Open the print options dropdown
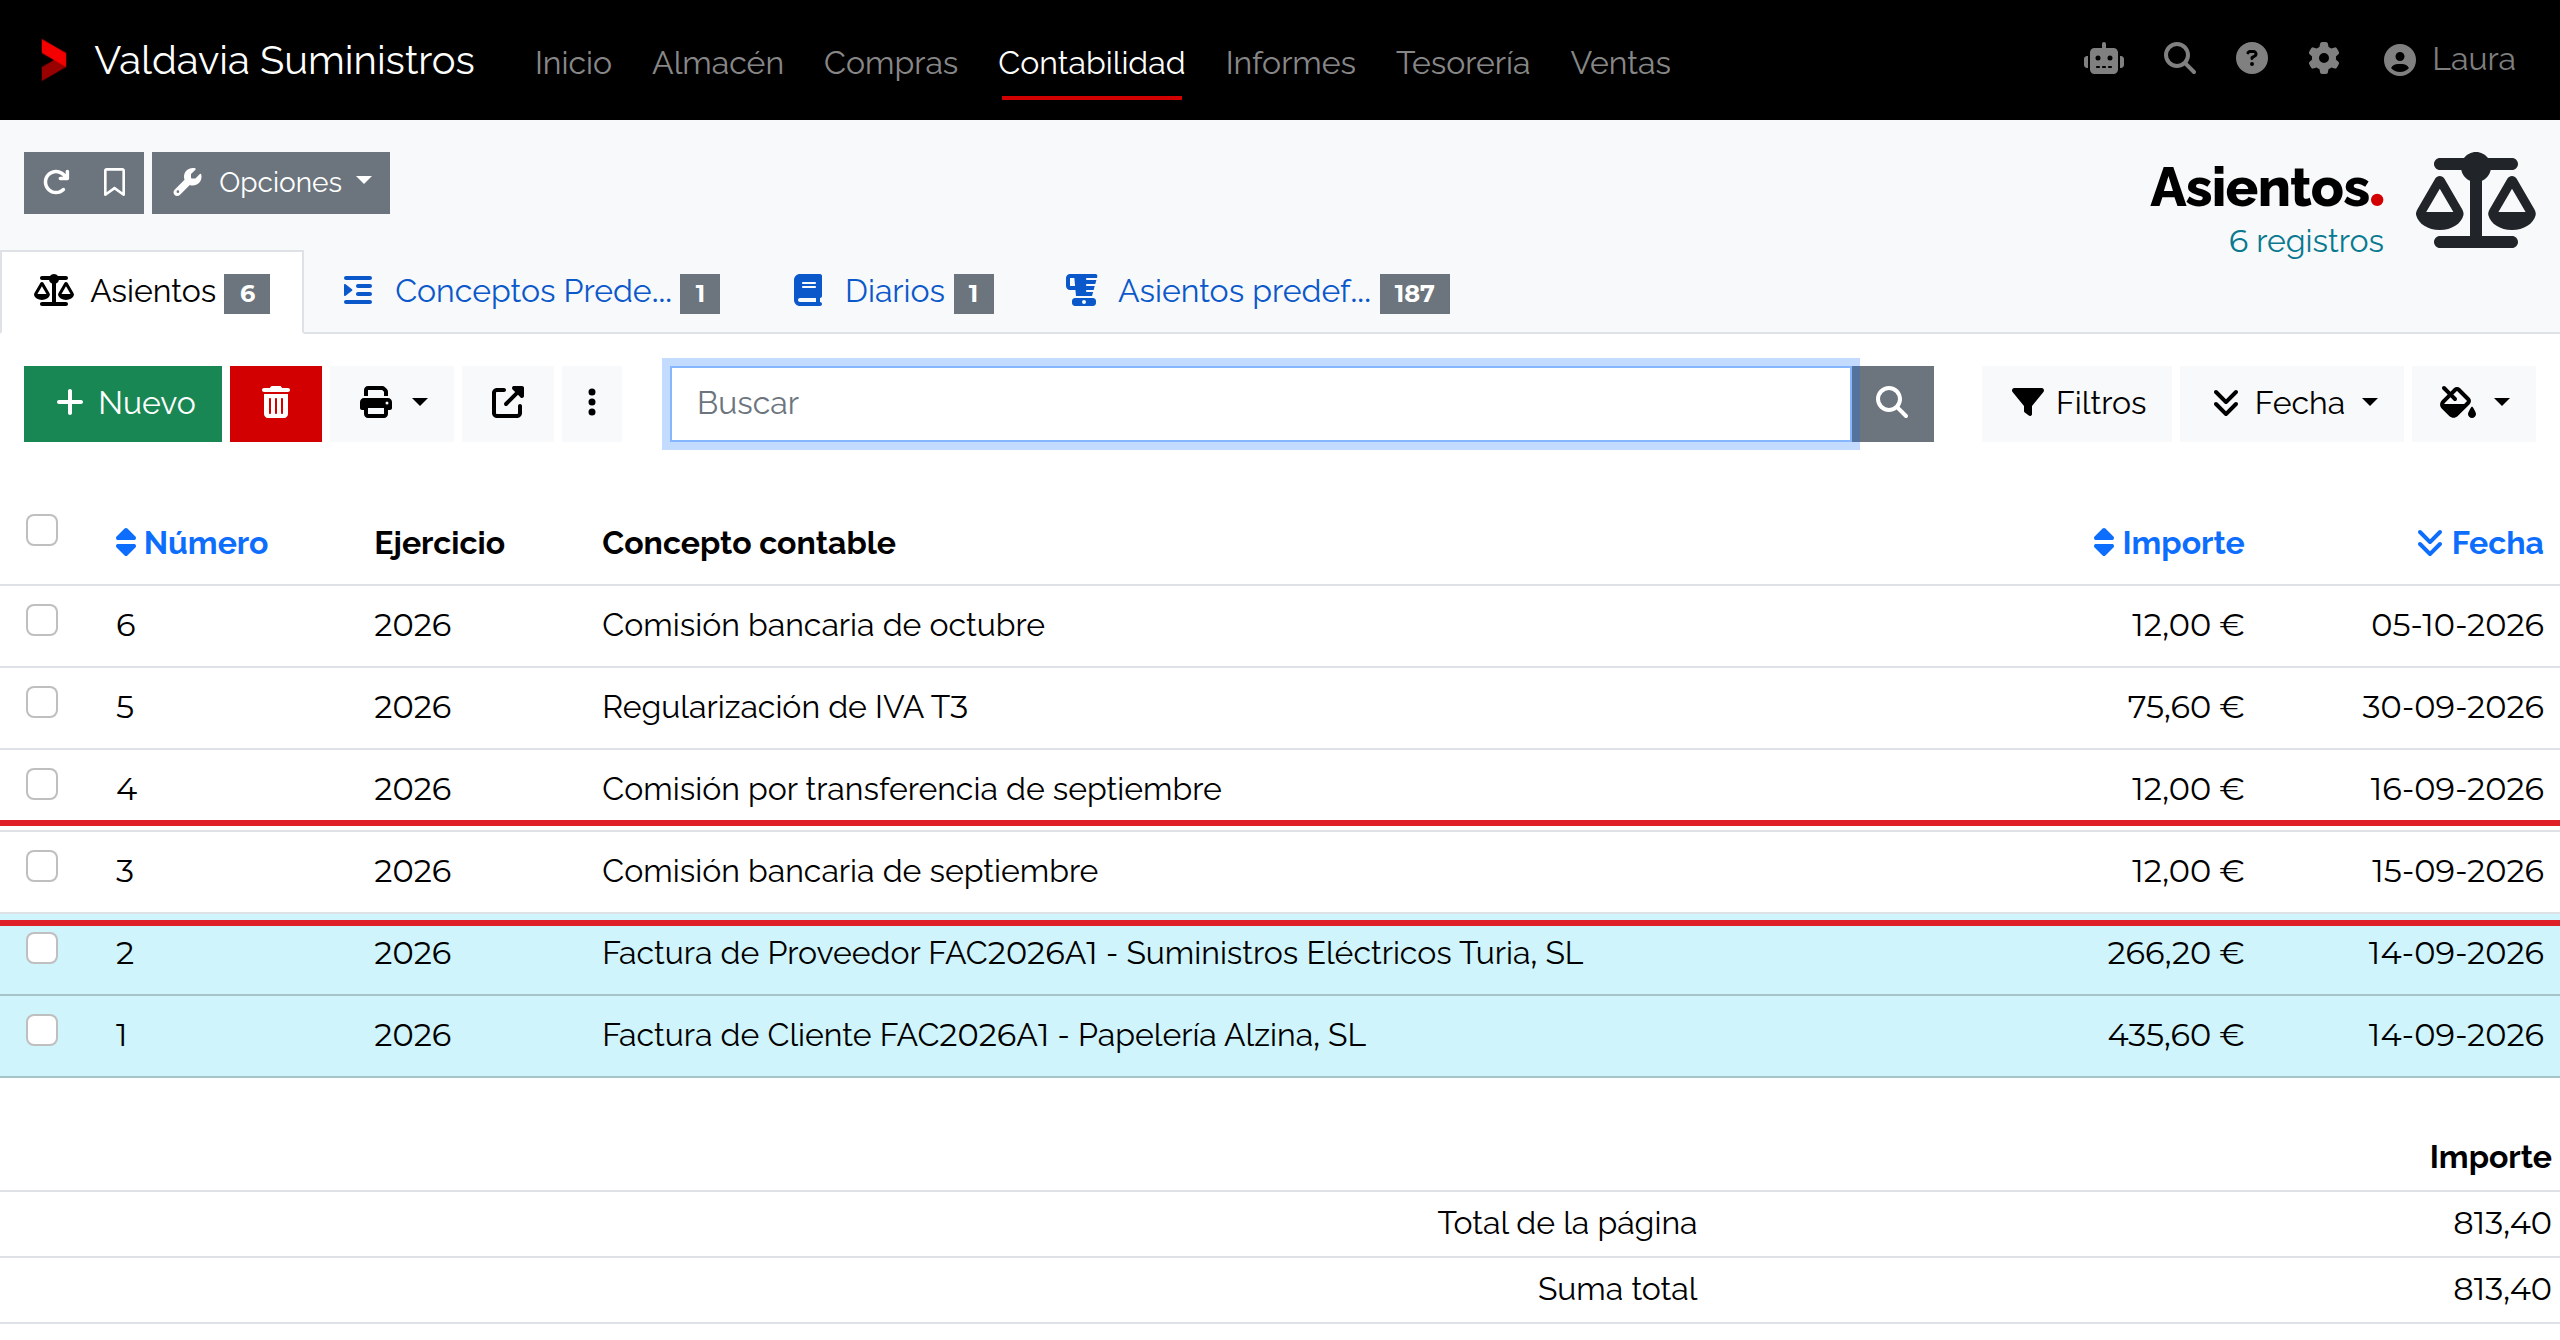 click(393, 403)
